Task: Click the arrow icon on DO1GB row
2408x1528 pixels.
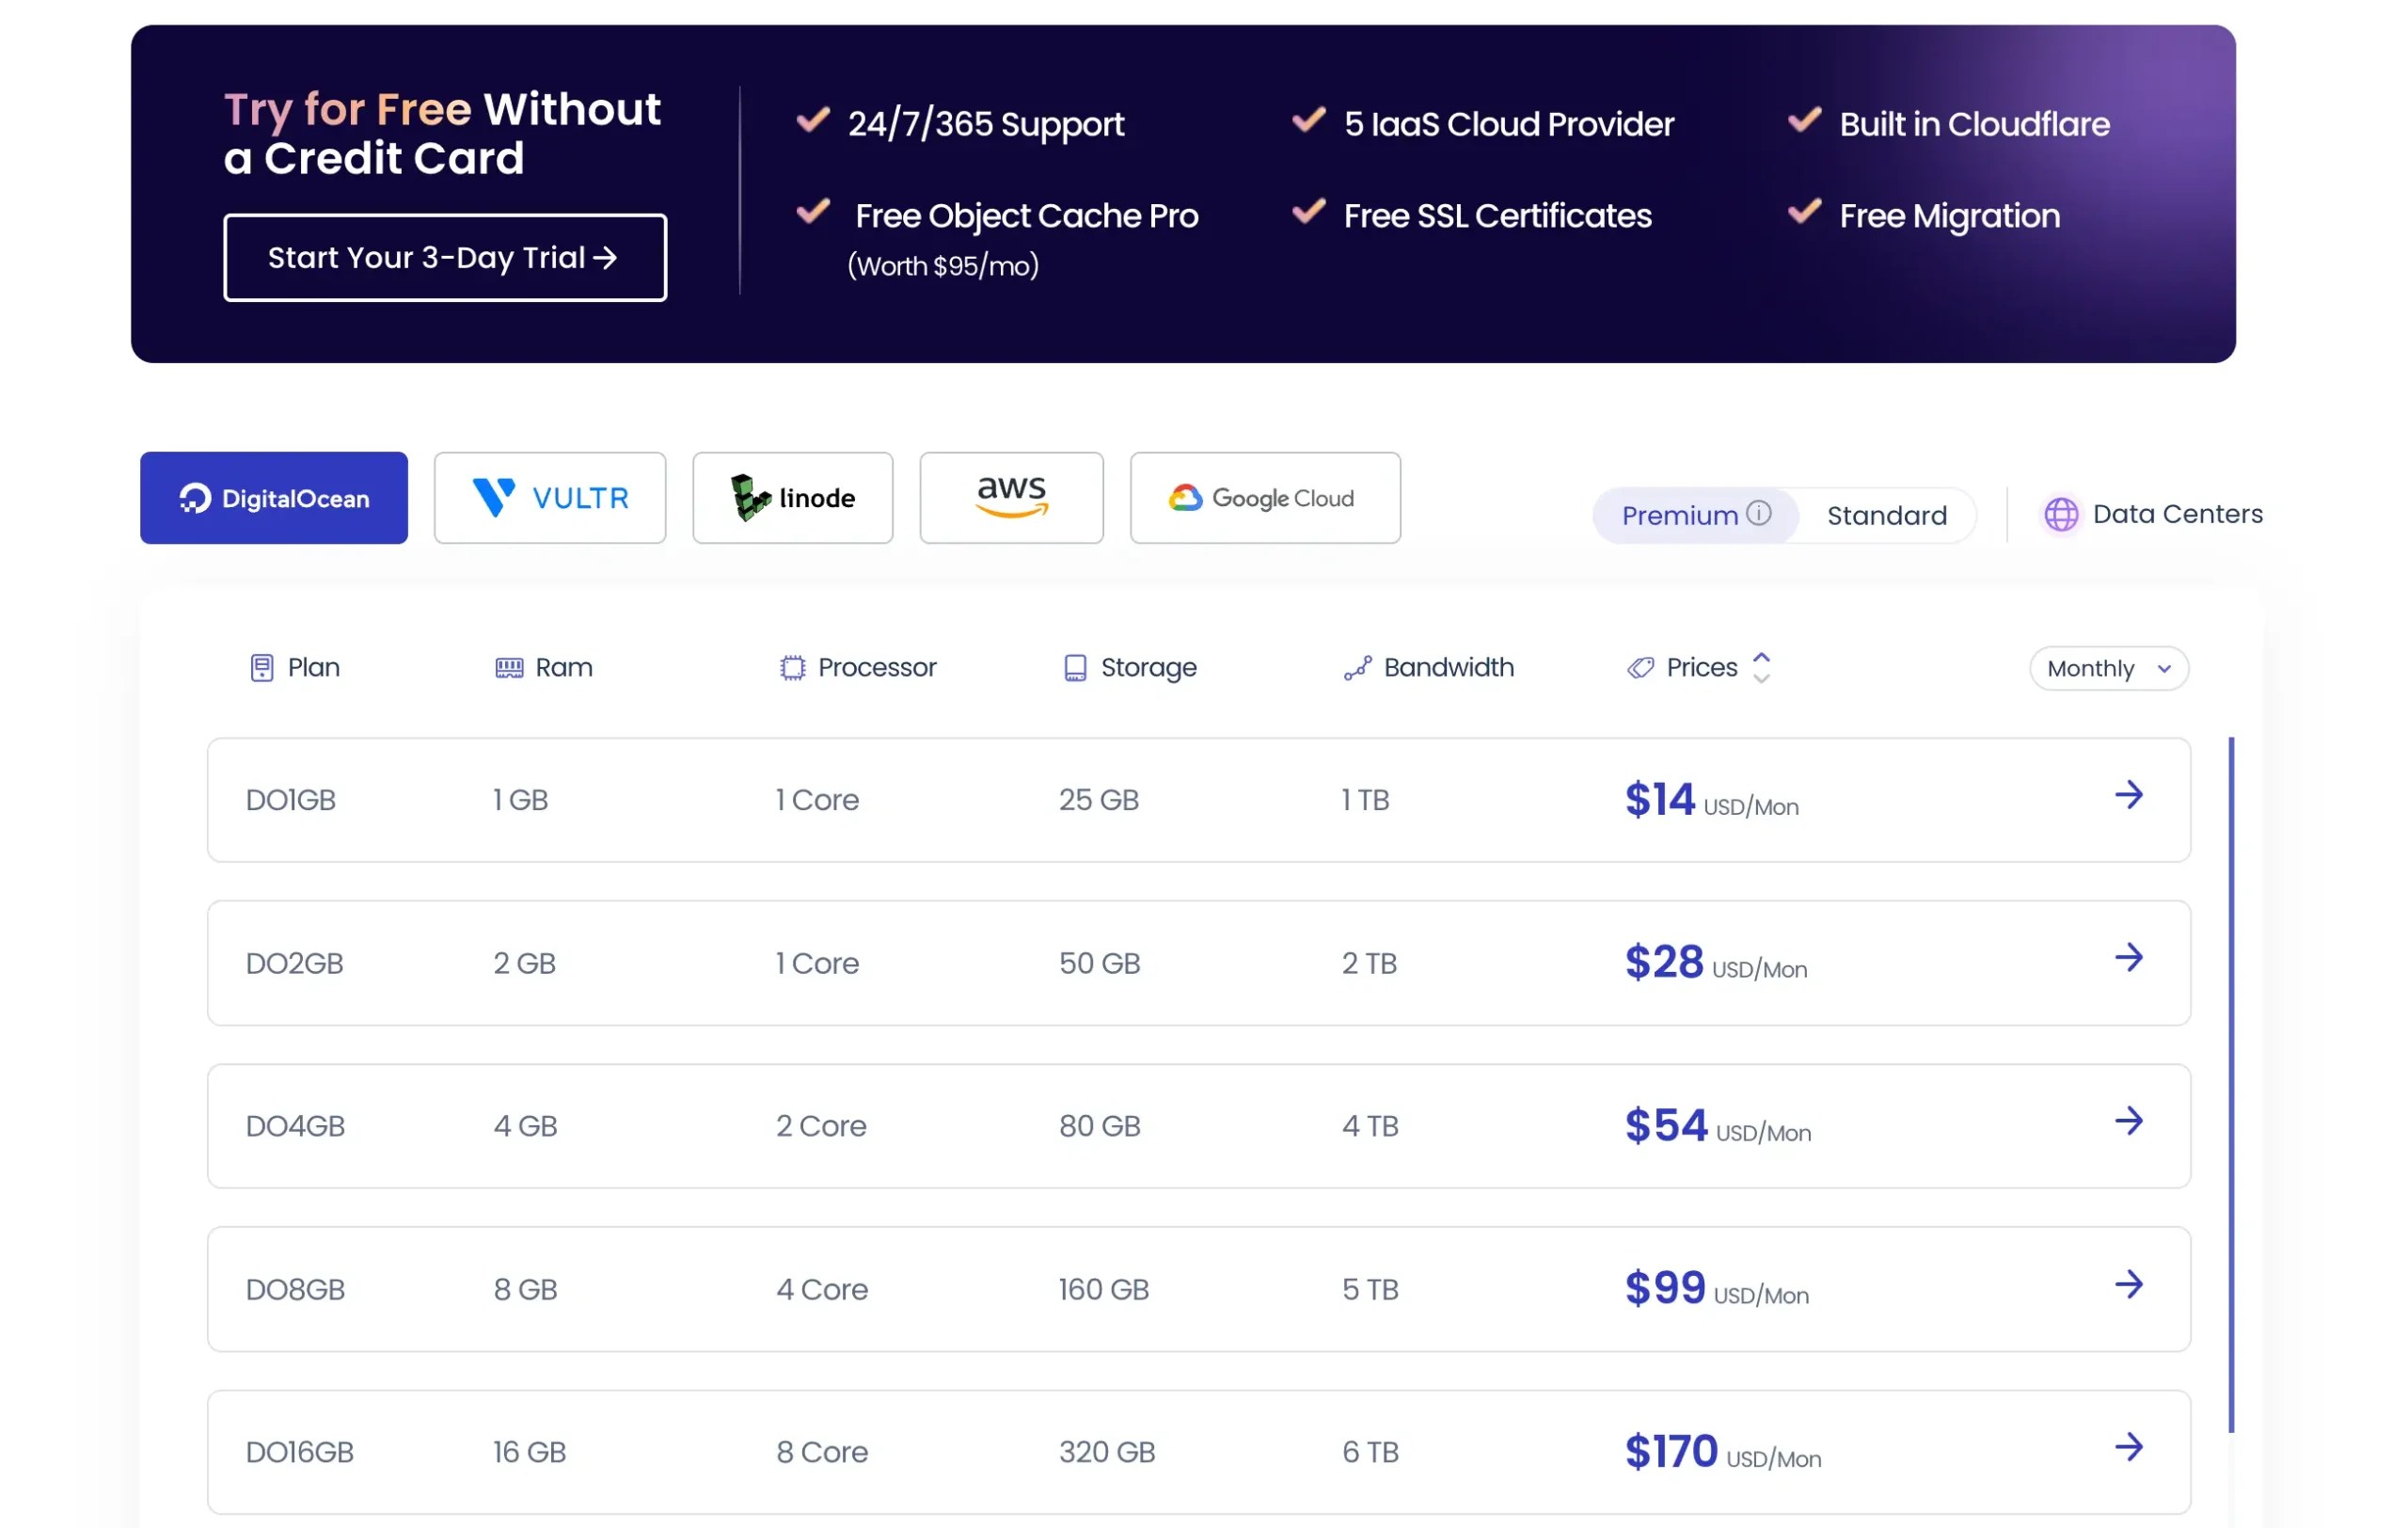Action: click(x=2128, y=795)
